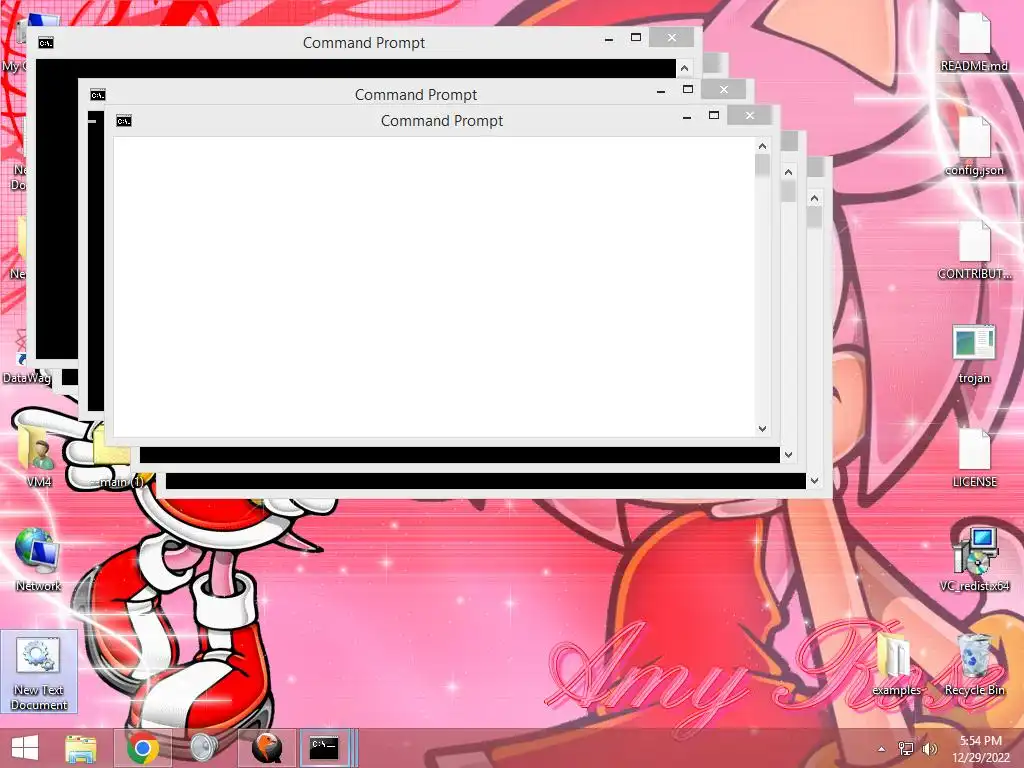This screenshot has width=1024, height=768.
Task: Click front Command Prompt scrollbar down arrow
Action: point(762,428)
